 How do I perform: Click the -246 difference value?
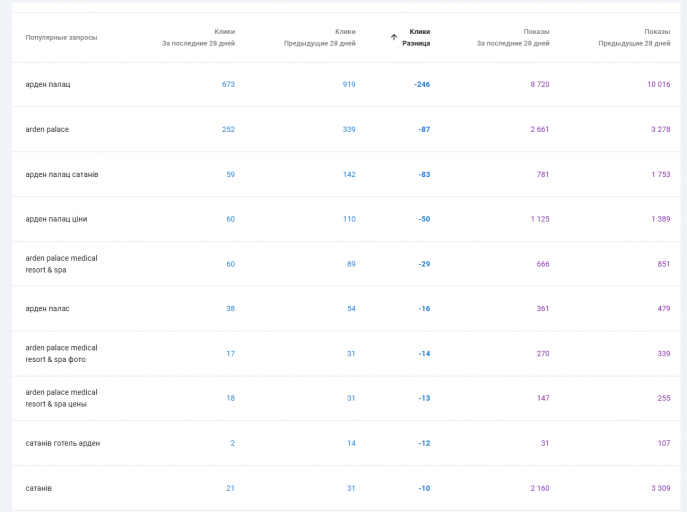(422, 84)
